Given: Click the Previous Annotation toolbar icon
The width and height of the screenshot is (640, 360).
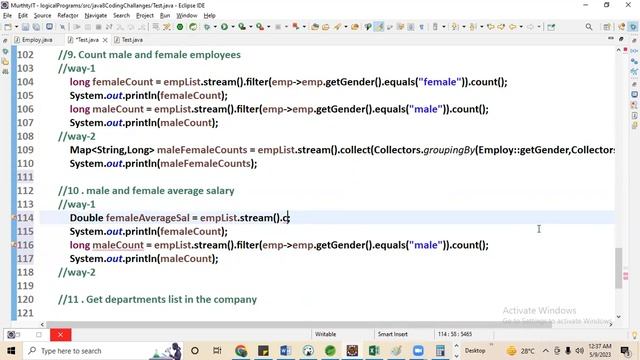Looking at the screenshot, I should (473, 27).
